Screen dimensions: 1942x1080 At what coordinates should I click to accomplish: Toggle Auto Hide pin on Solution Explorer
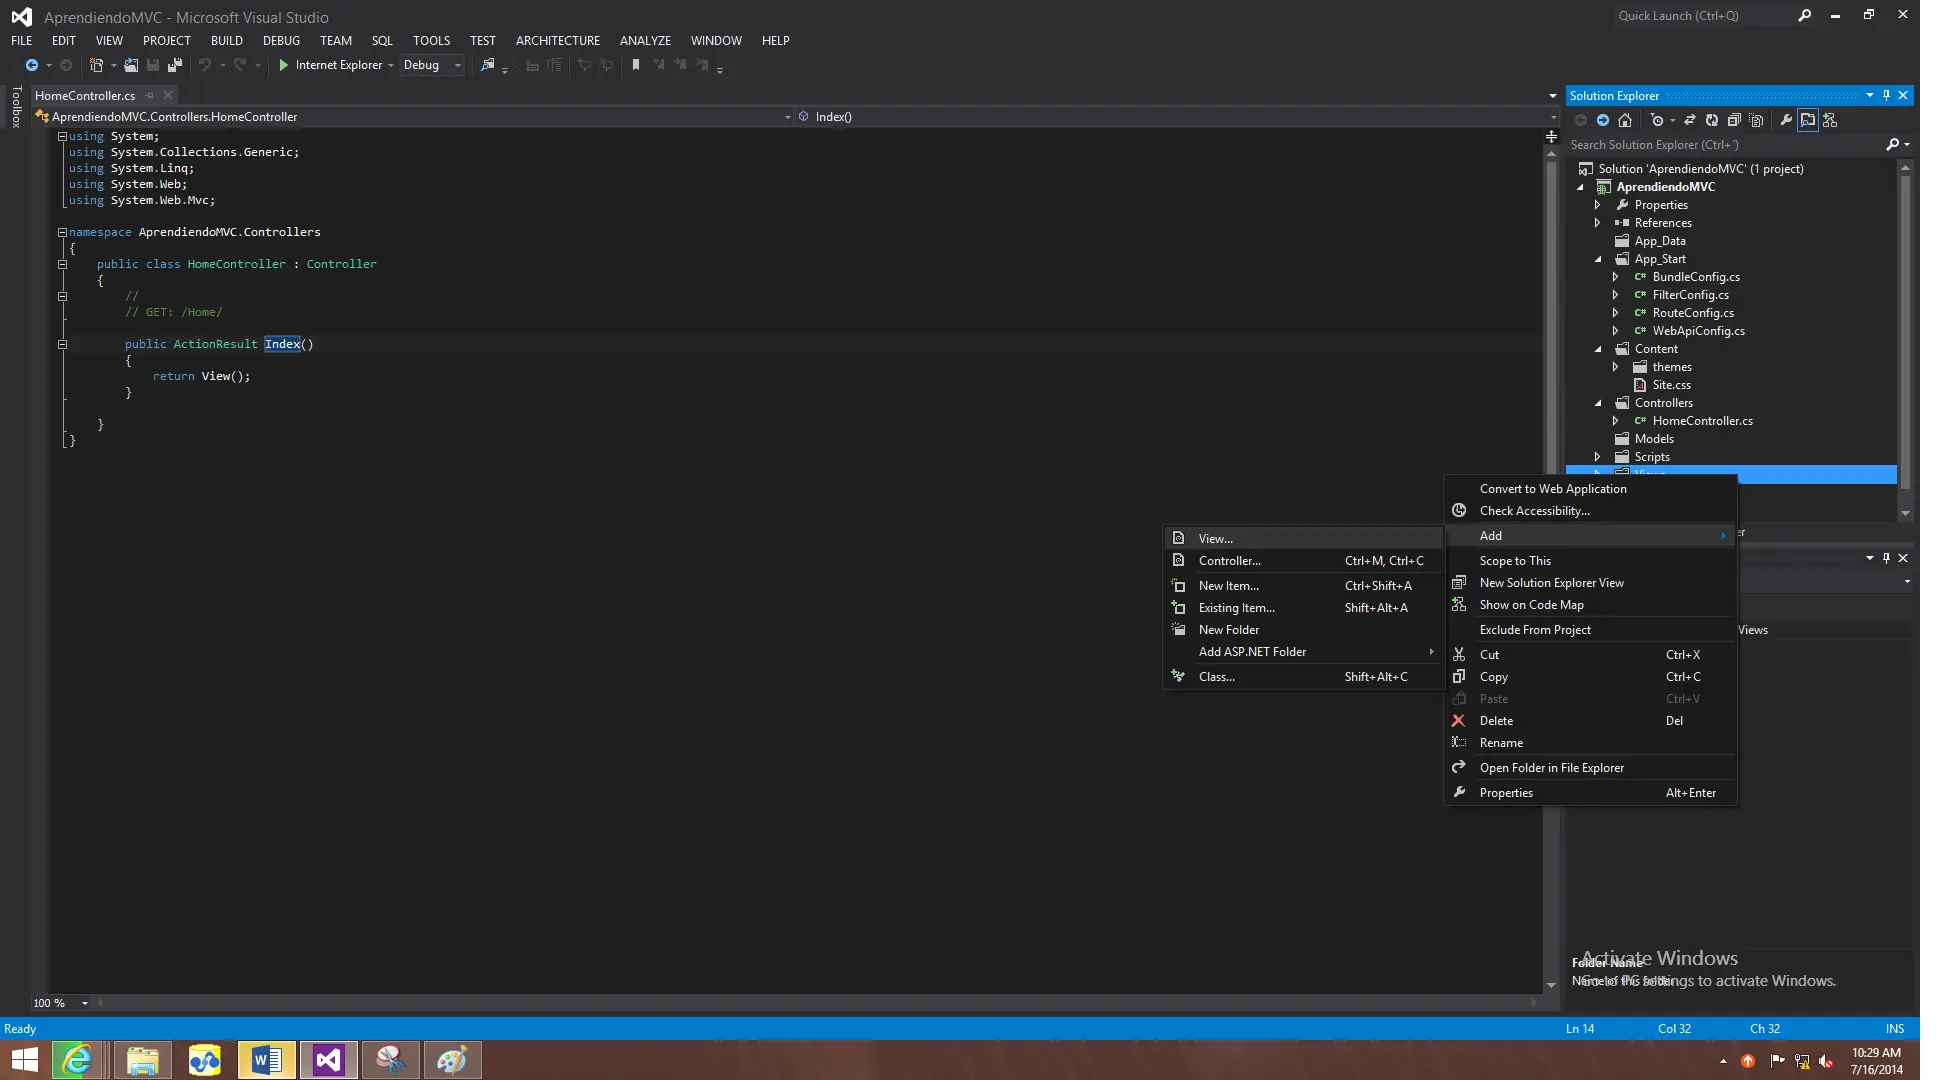click(x=1887, y=96)
